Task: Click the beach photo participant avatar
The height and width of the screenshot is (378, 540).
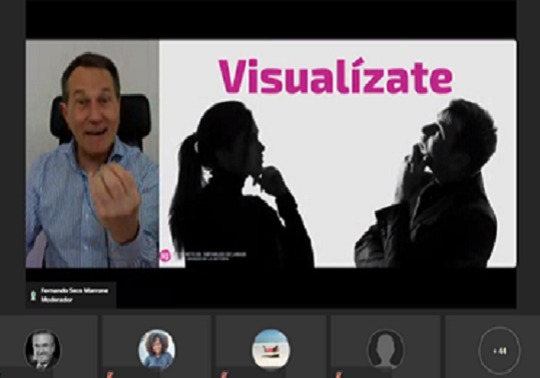Action: tap(270, 350)
